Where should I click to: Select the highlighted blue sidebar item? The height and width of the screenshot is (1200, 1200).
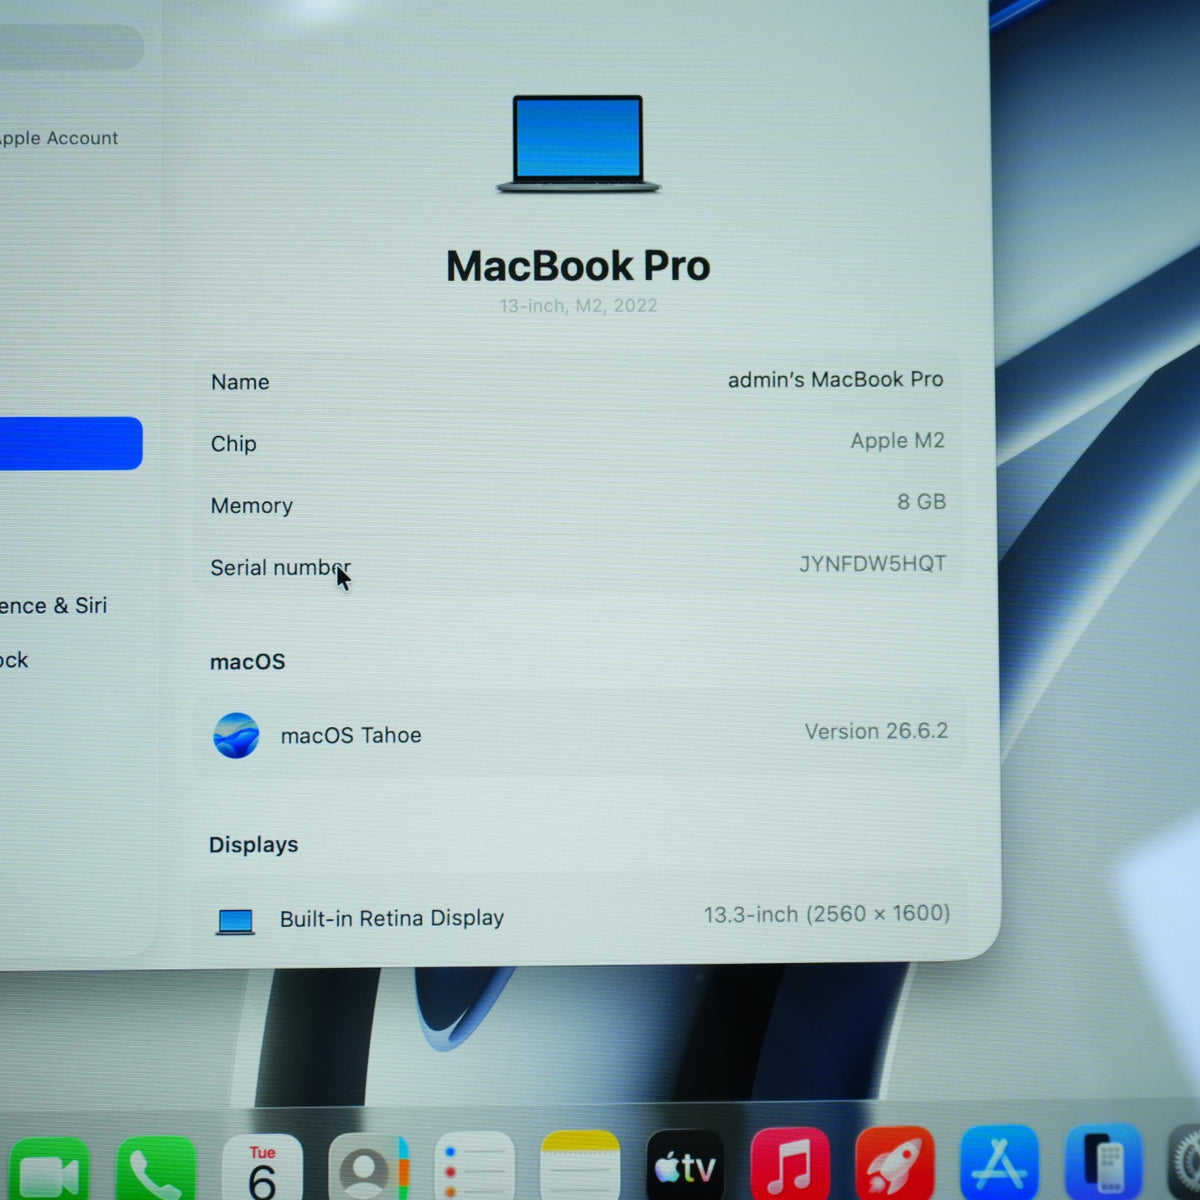point(71,443)
